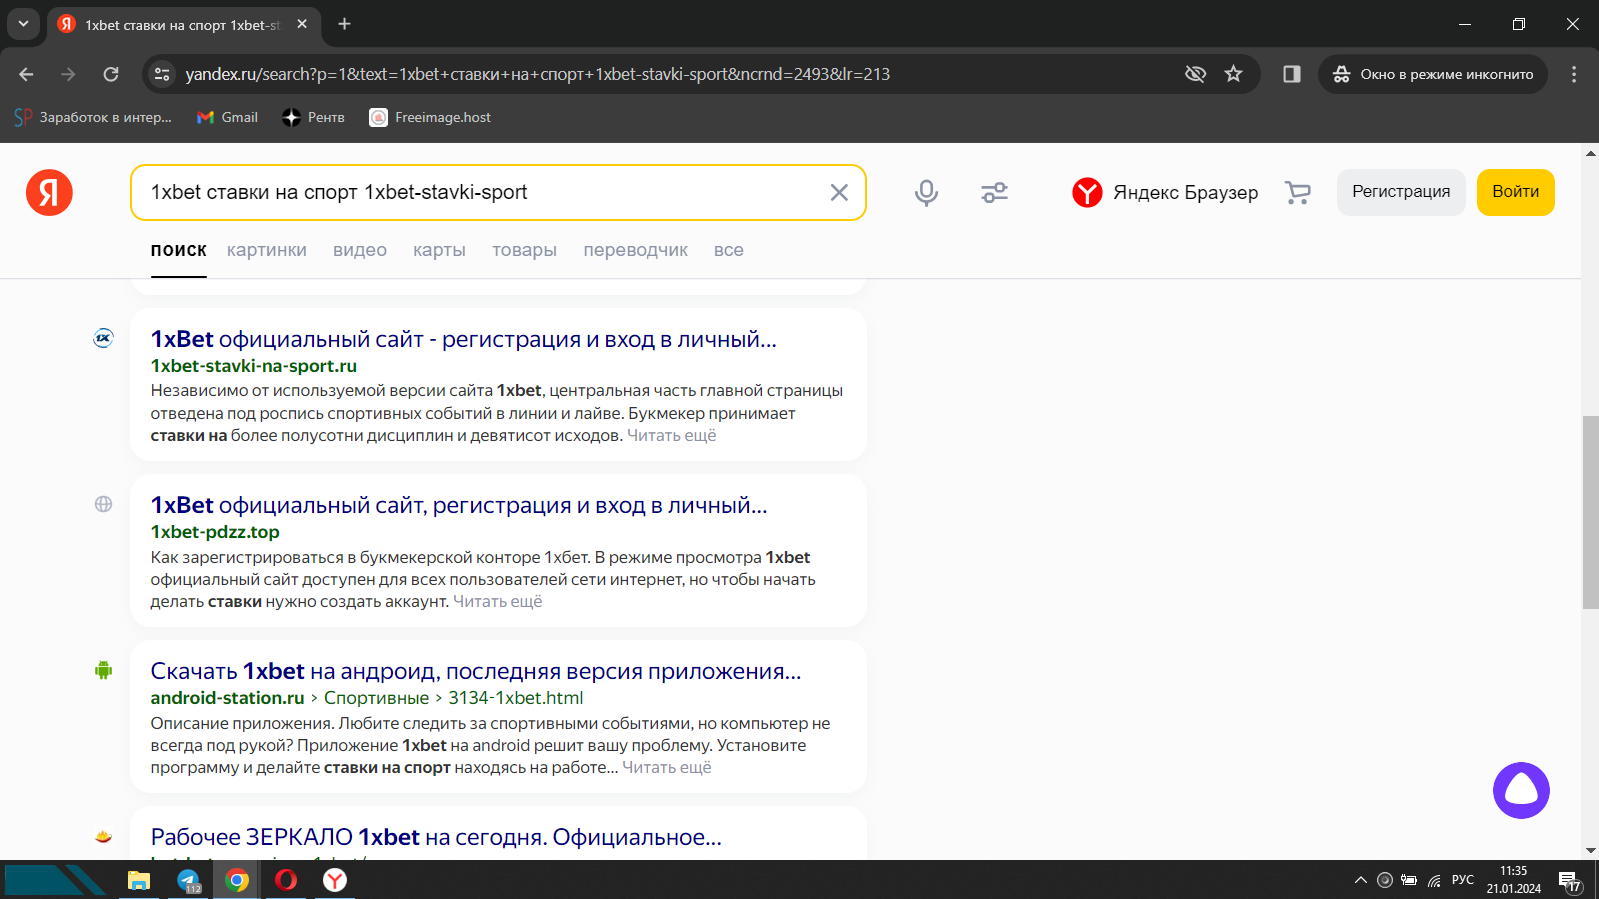Select the поиск search tab
1599x899 pixels.
click(179, 250)
